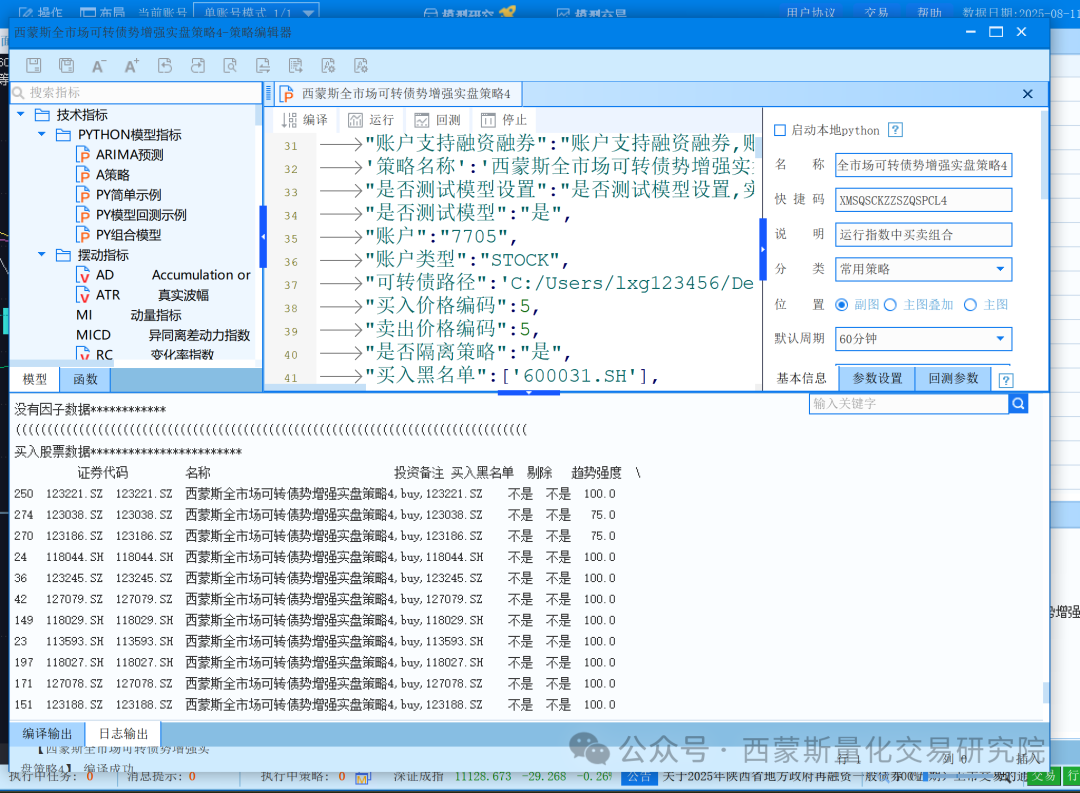The width and height of the screenshot is (1080, 793).
Task: Switch to 模型 tab
Action: tap(34, 379)
